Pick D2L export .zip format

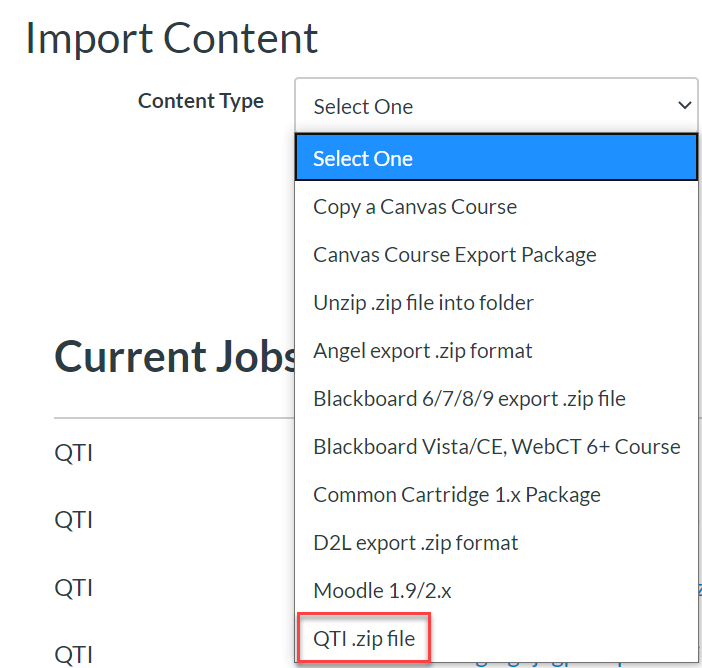click(x=416, y=543)
